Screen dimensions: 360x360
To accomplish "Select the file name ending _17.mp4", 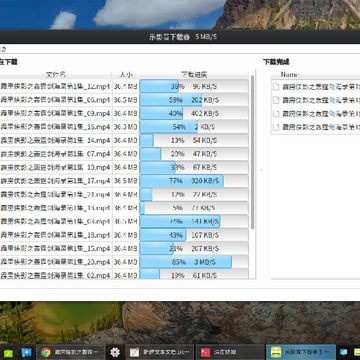I will (x=55, y=181).
